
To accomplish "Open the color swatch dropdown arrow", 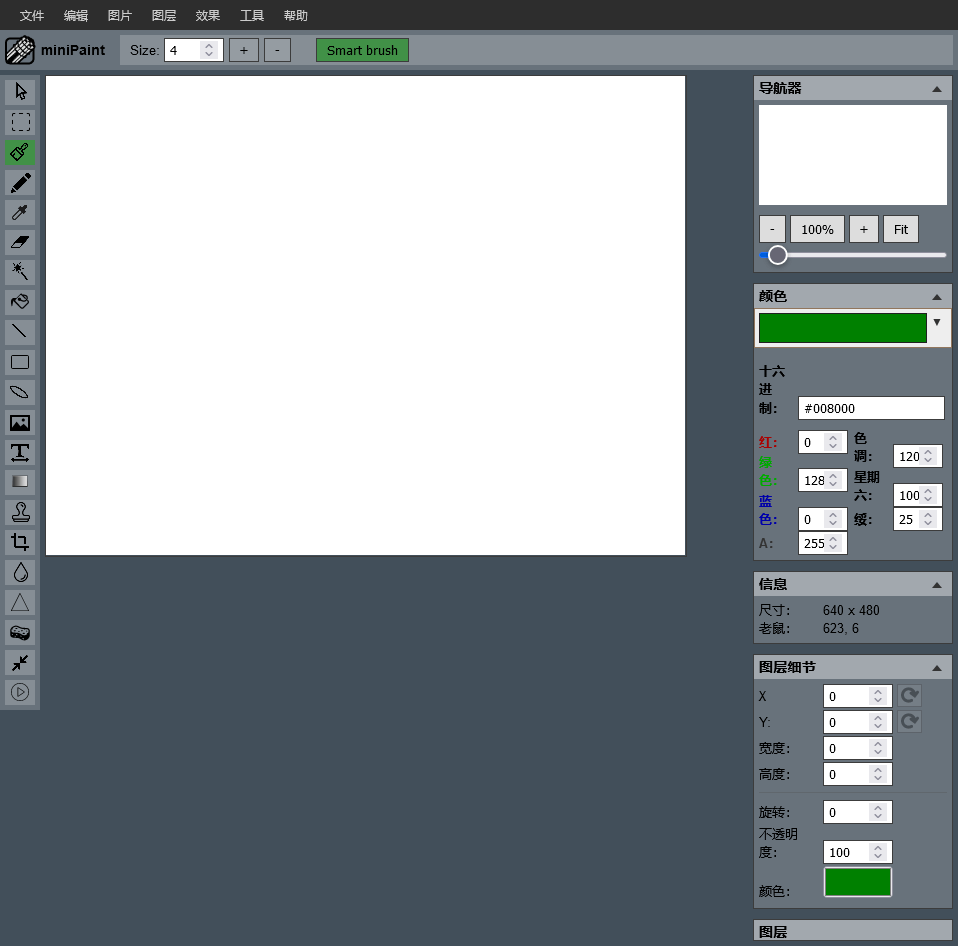I will click(x=937, y=322).
